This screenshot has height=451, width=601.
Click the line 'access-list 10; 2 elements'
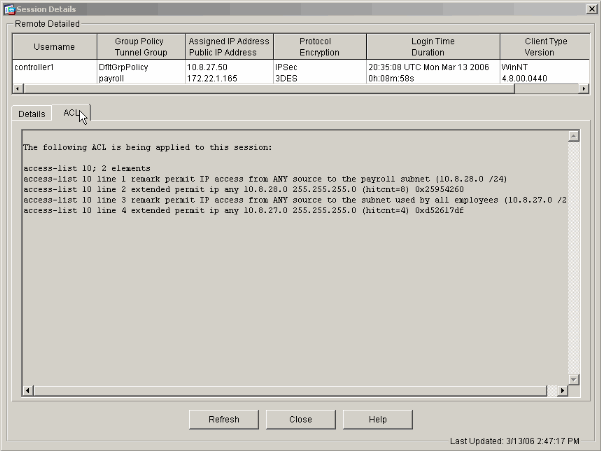[x=87, y=169]
